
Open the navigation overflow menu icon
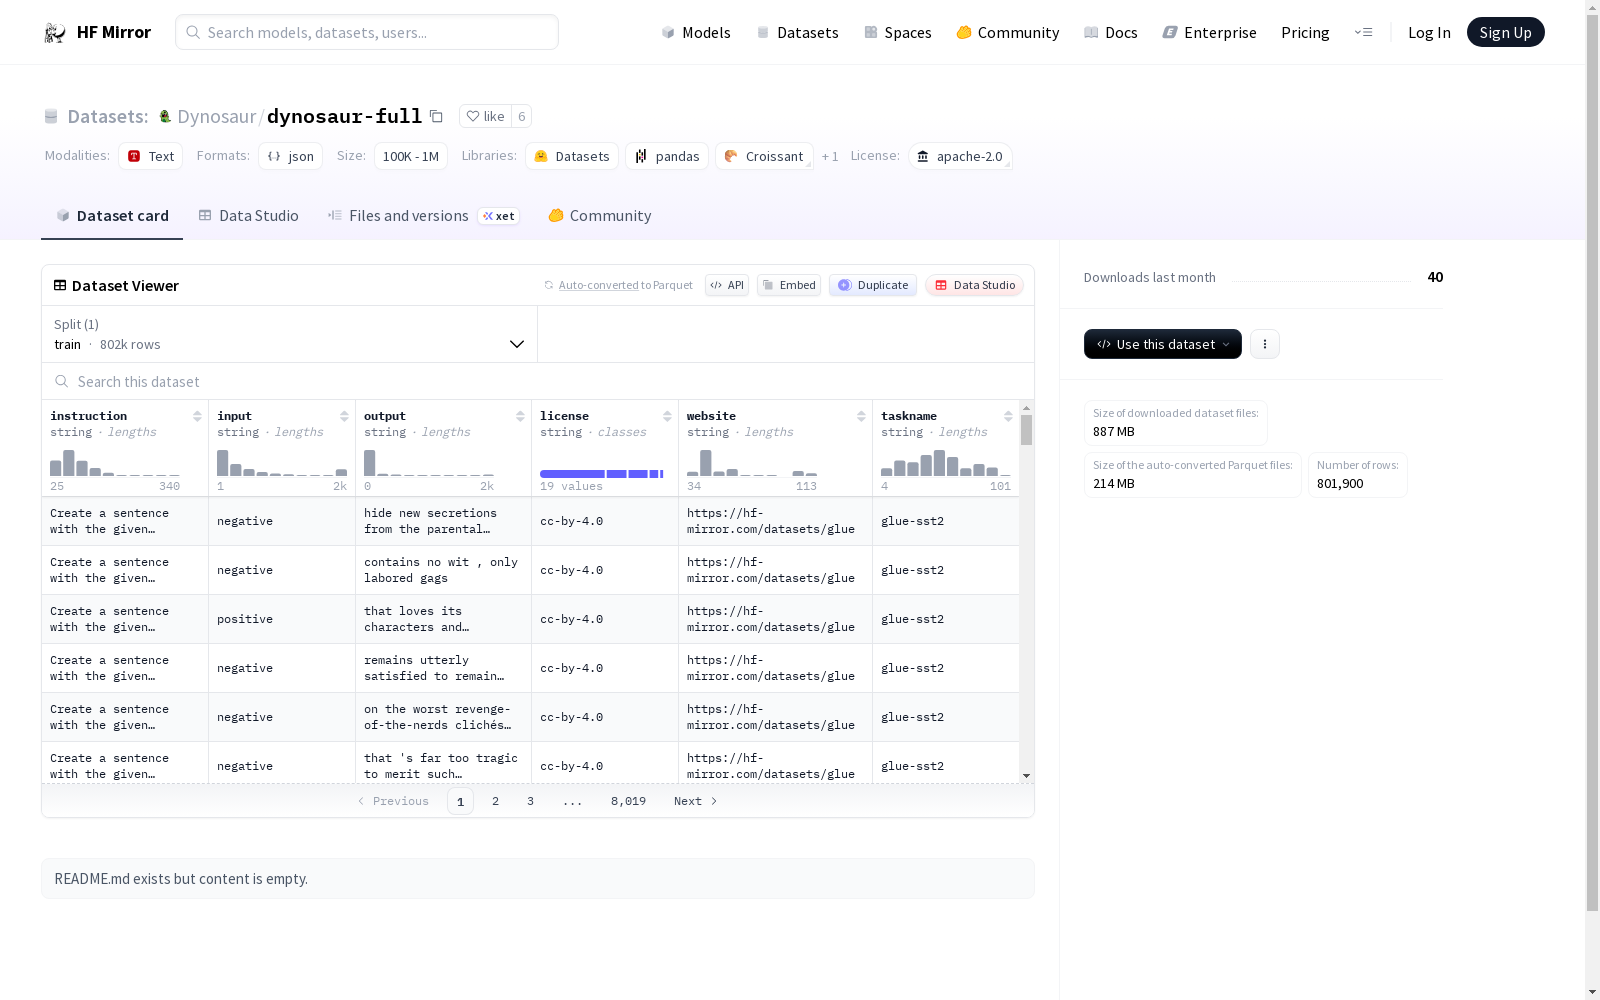pyautogui.click(x=1363, y=32)
